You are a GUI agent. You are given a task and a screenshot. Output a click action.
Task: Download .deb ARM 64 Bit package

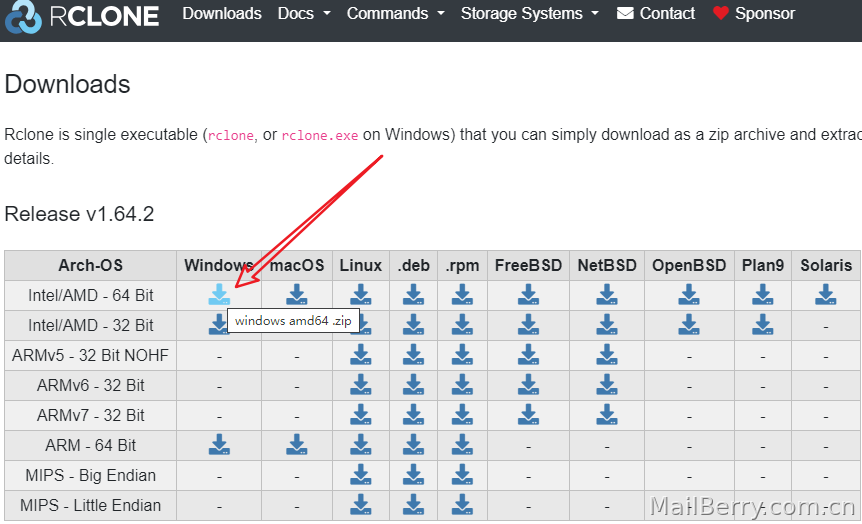coord(413,445)
